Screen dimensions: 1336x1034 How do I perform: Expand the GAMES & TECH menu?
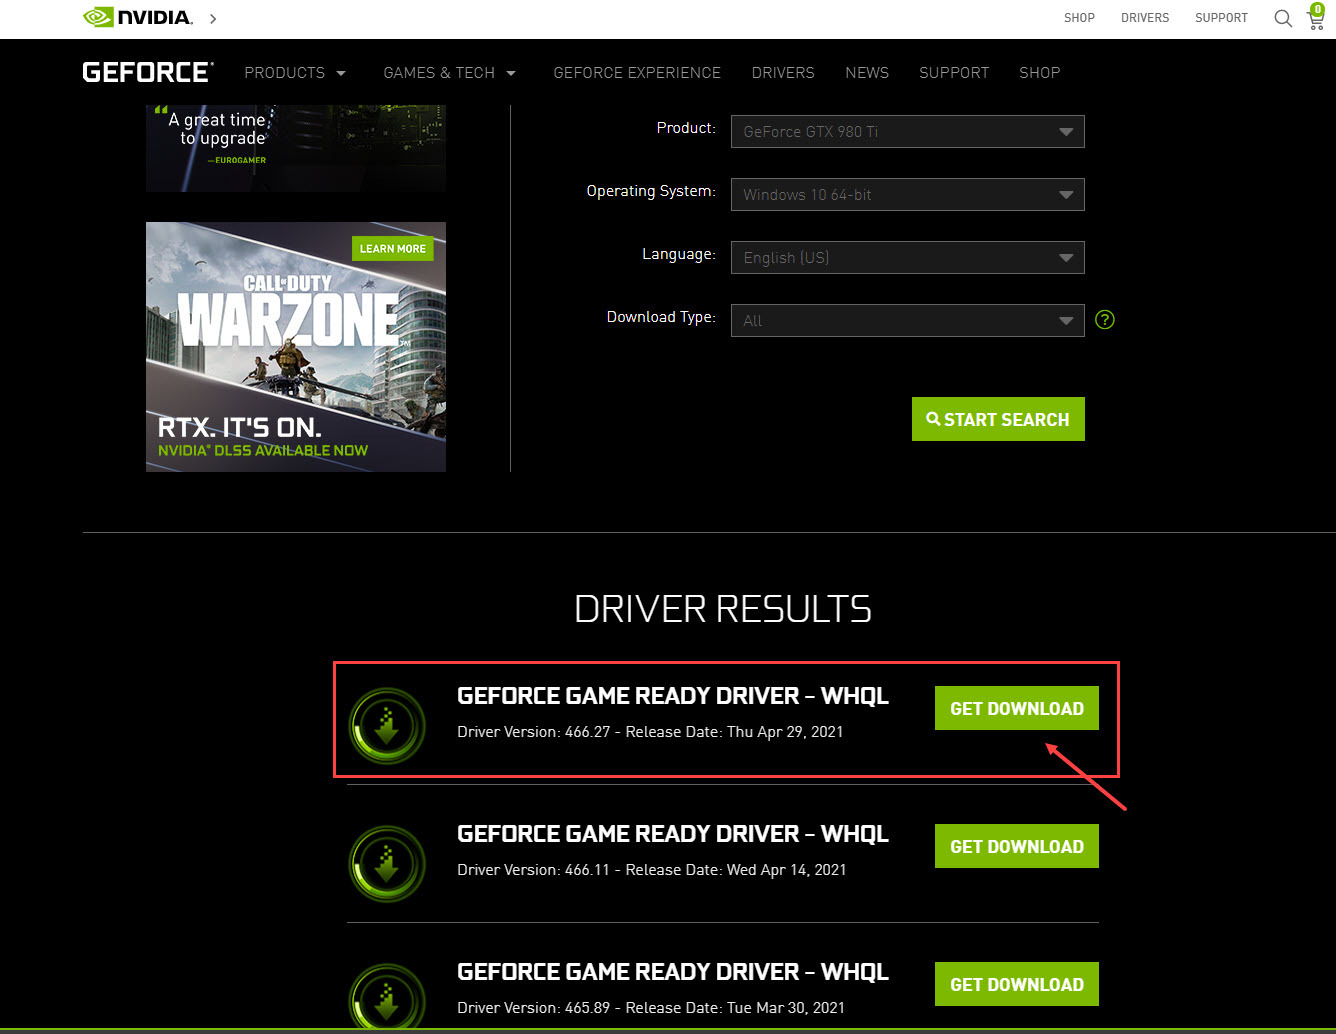(x=450, y=73)
